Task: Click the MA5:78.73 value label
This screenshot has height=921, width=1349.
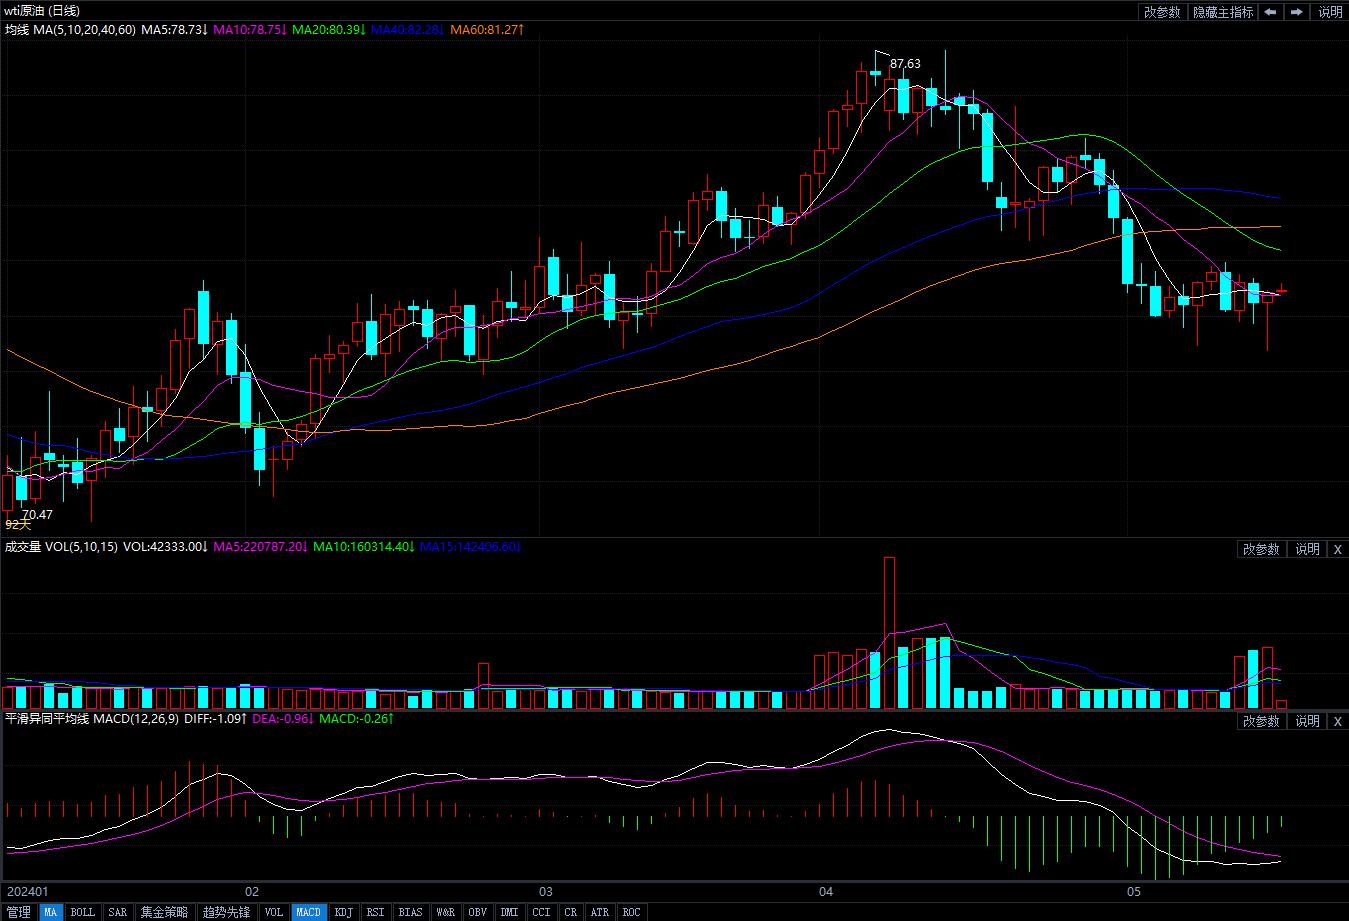Action: 174,30
